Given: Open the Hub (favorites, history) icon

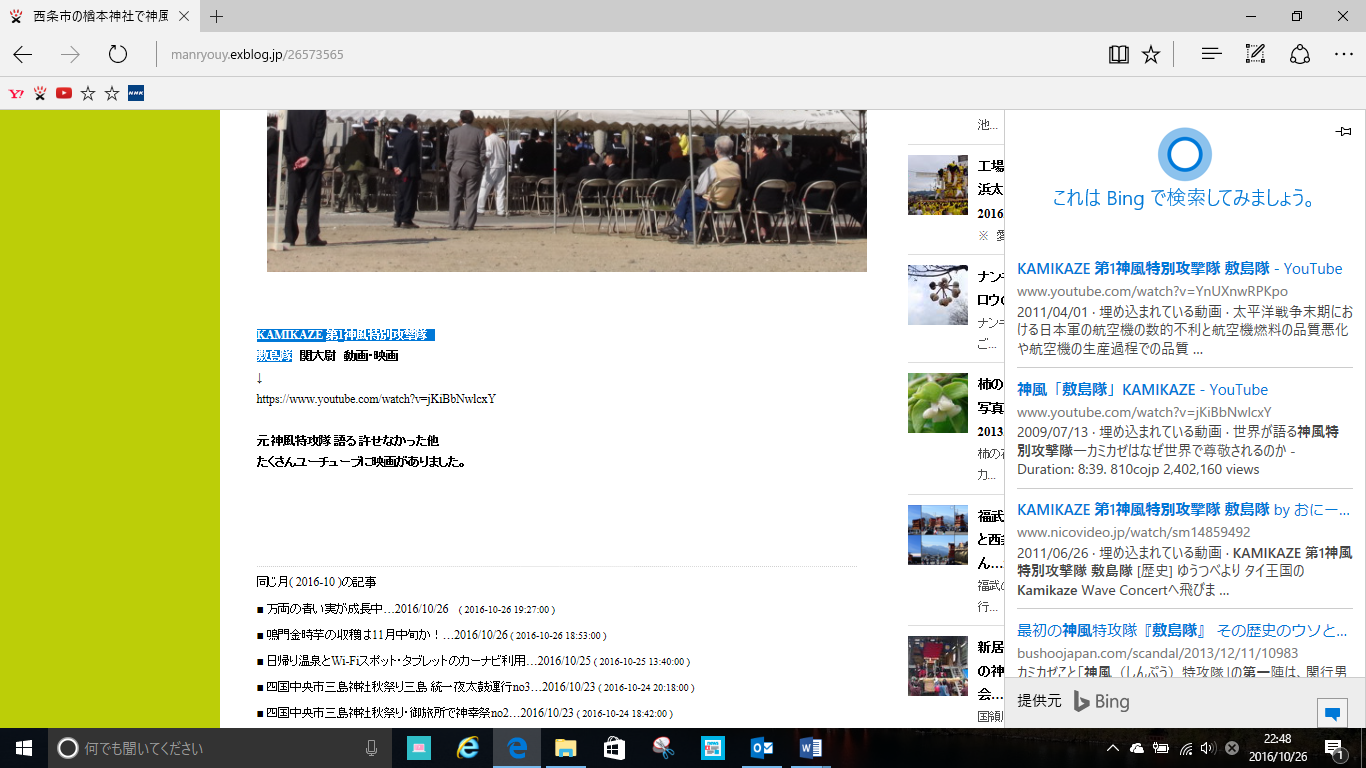Looking at the screenshot, I should click(x=1212, y=55).
